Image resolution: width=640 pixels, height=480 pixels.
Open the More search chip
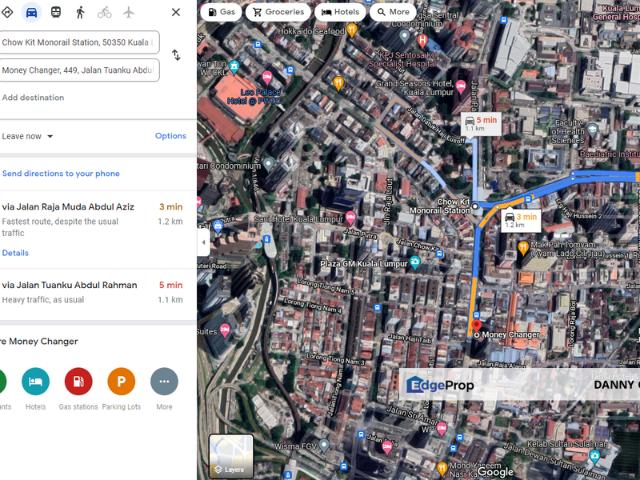tap(393, 12)
